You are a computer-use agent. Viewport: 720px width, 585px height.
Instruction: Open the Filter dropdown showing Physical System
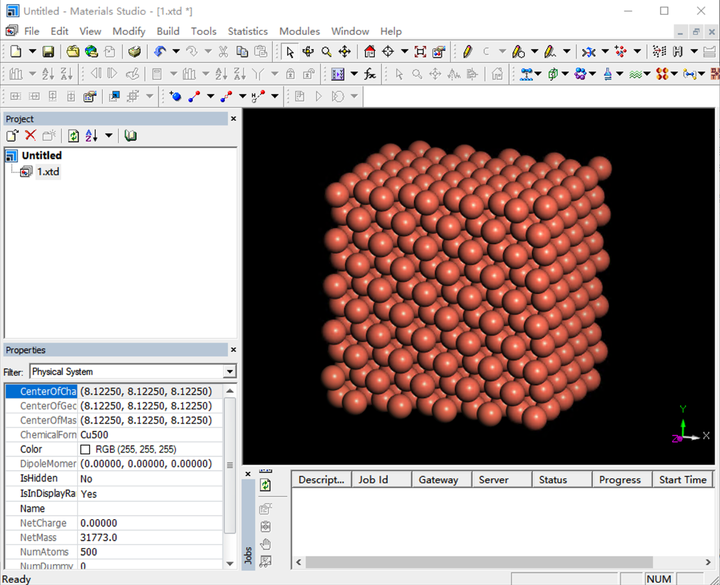click(230, 372)
